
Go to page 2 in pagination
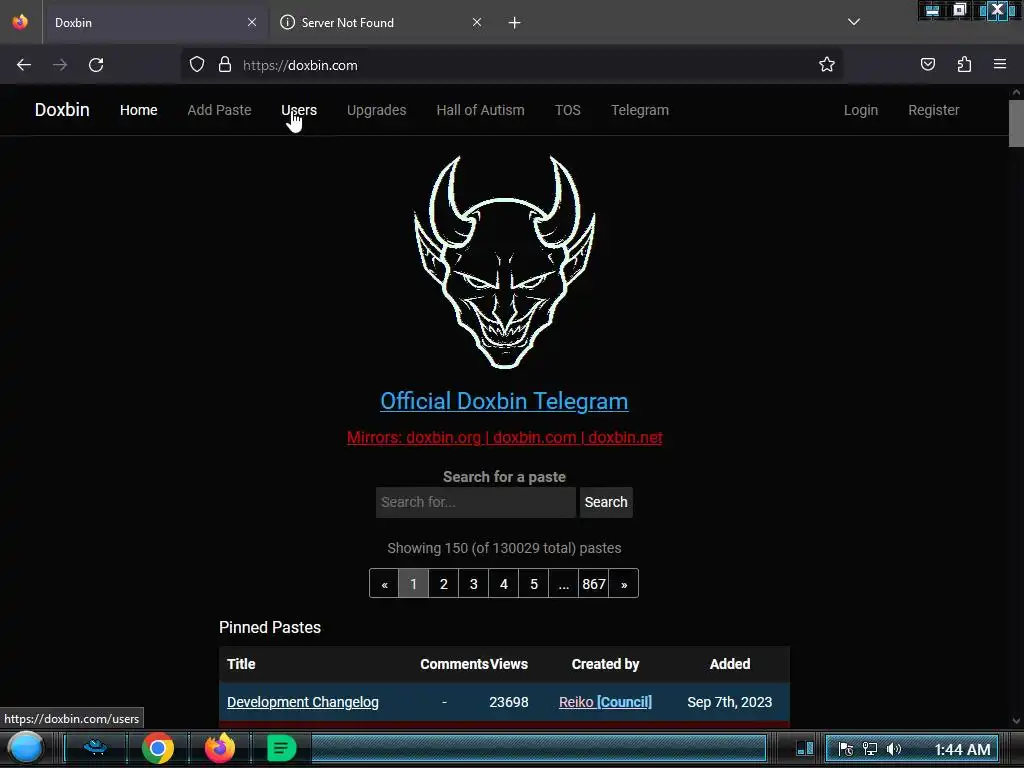(x=443, y=584)
